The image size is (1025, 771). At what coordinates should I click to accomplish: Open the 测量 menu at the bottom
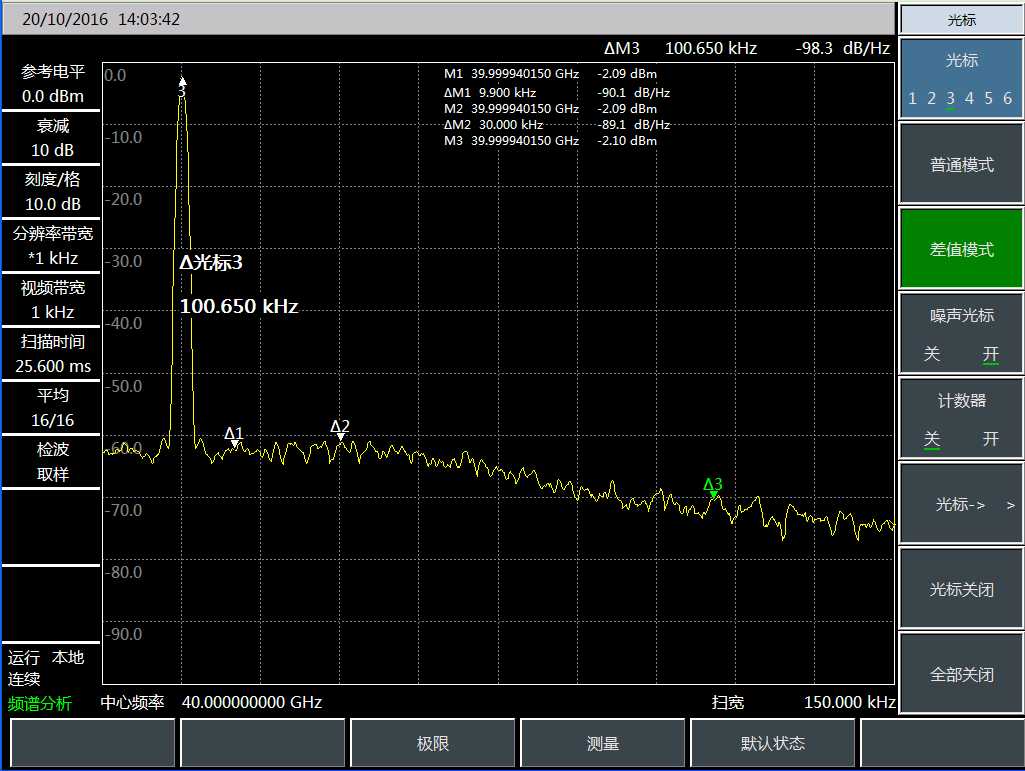[603, 744]
